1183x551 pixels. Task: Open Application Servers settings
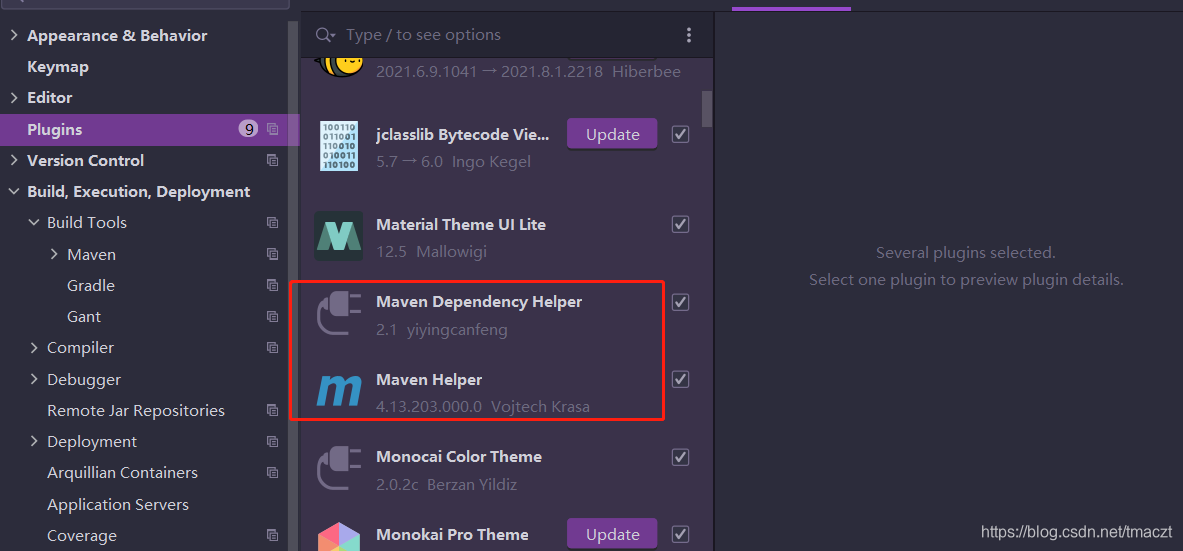tap(118, 504)
